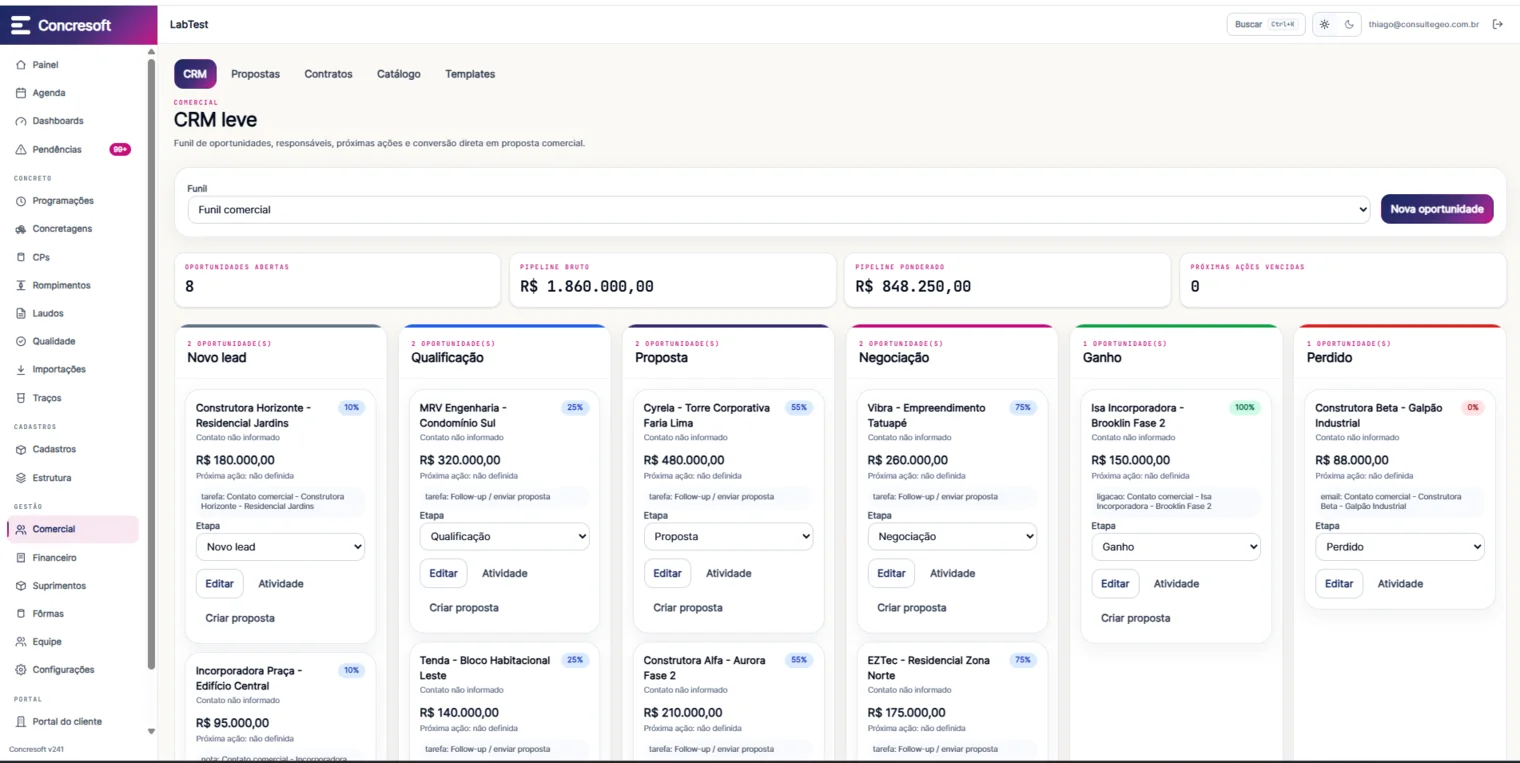Click the Laudos document icon
1520x763 pixels.
(21, 313)
